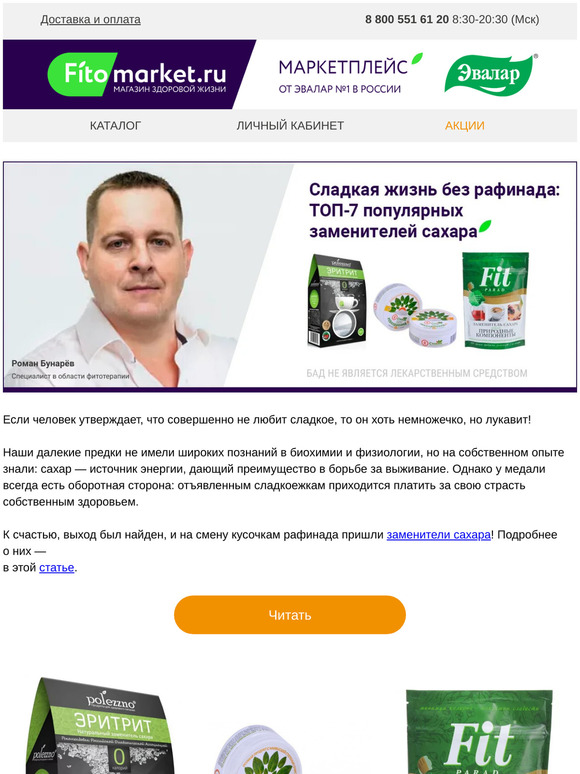
Task: Click the orange Читать button
Action: click(290, 615)
